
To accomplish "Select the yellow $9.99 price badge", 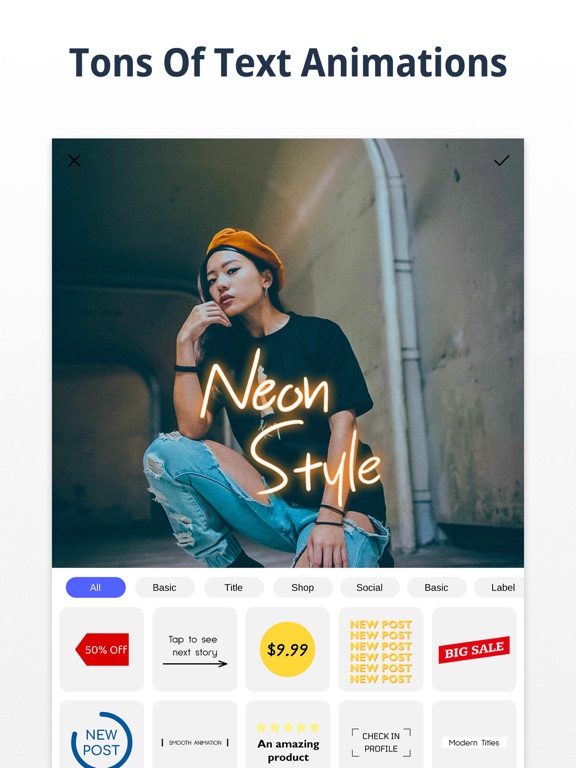I will tap(288, 649).
